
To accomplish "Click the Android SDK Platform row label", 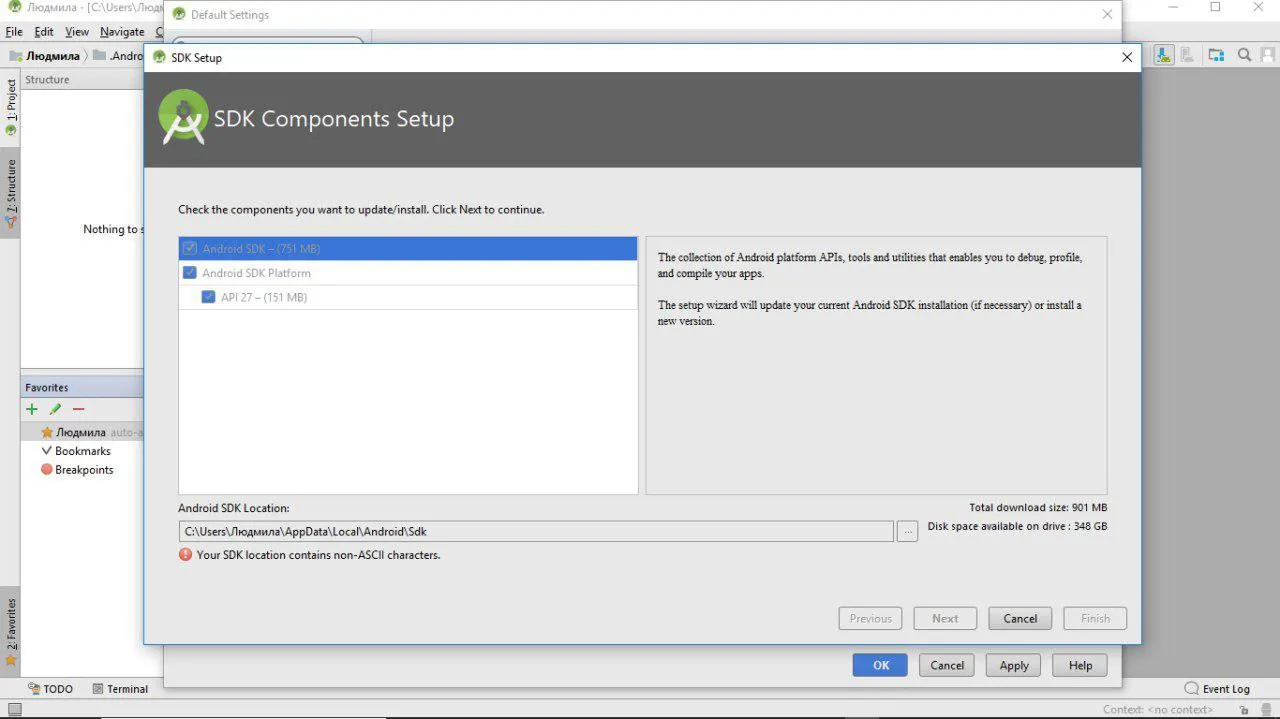I will [256, 273].
